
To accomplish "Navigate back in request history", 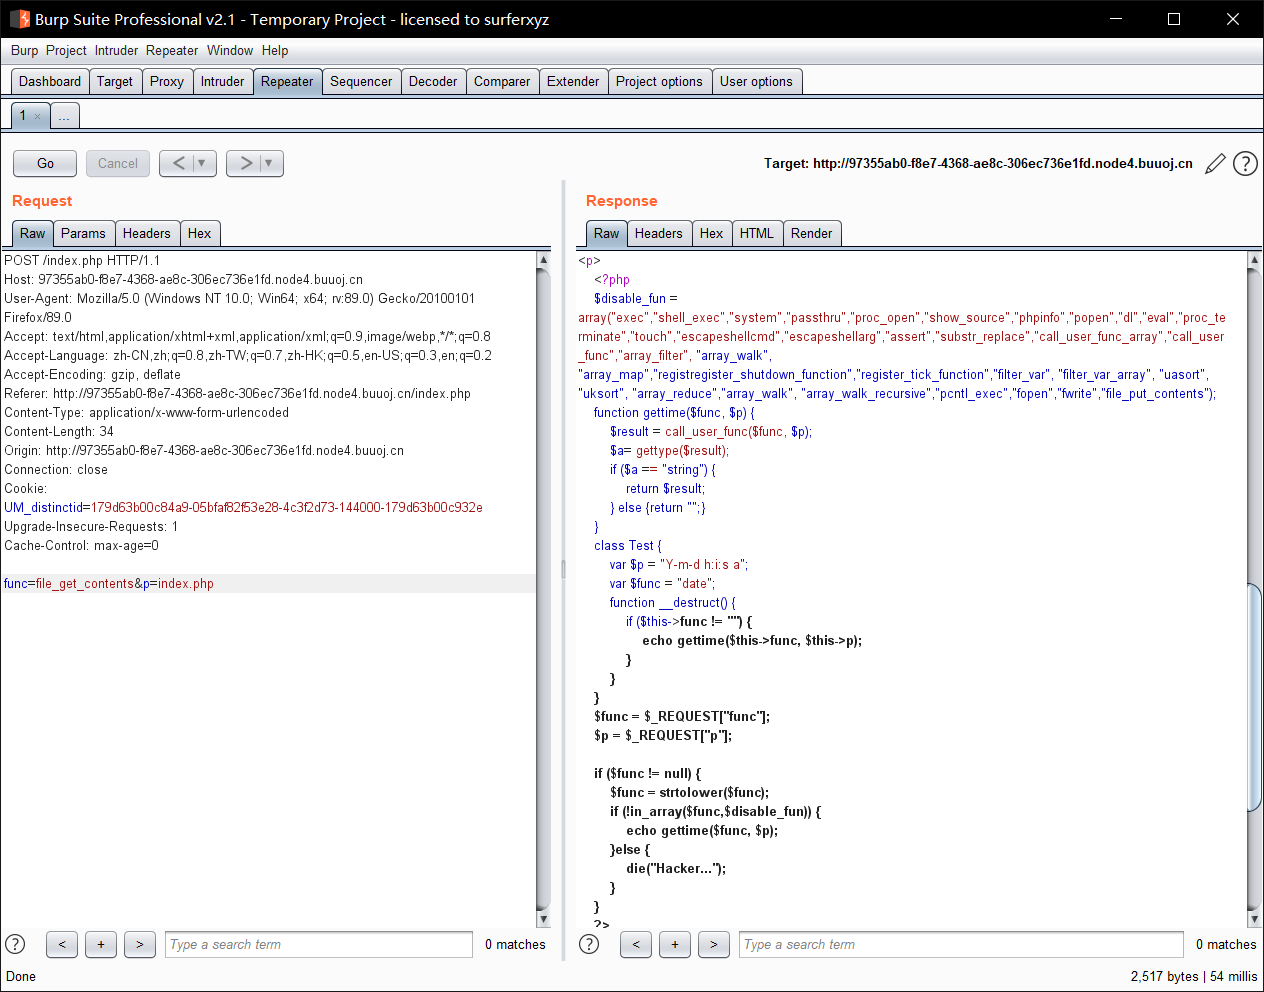I will coord(178,163).
